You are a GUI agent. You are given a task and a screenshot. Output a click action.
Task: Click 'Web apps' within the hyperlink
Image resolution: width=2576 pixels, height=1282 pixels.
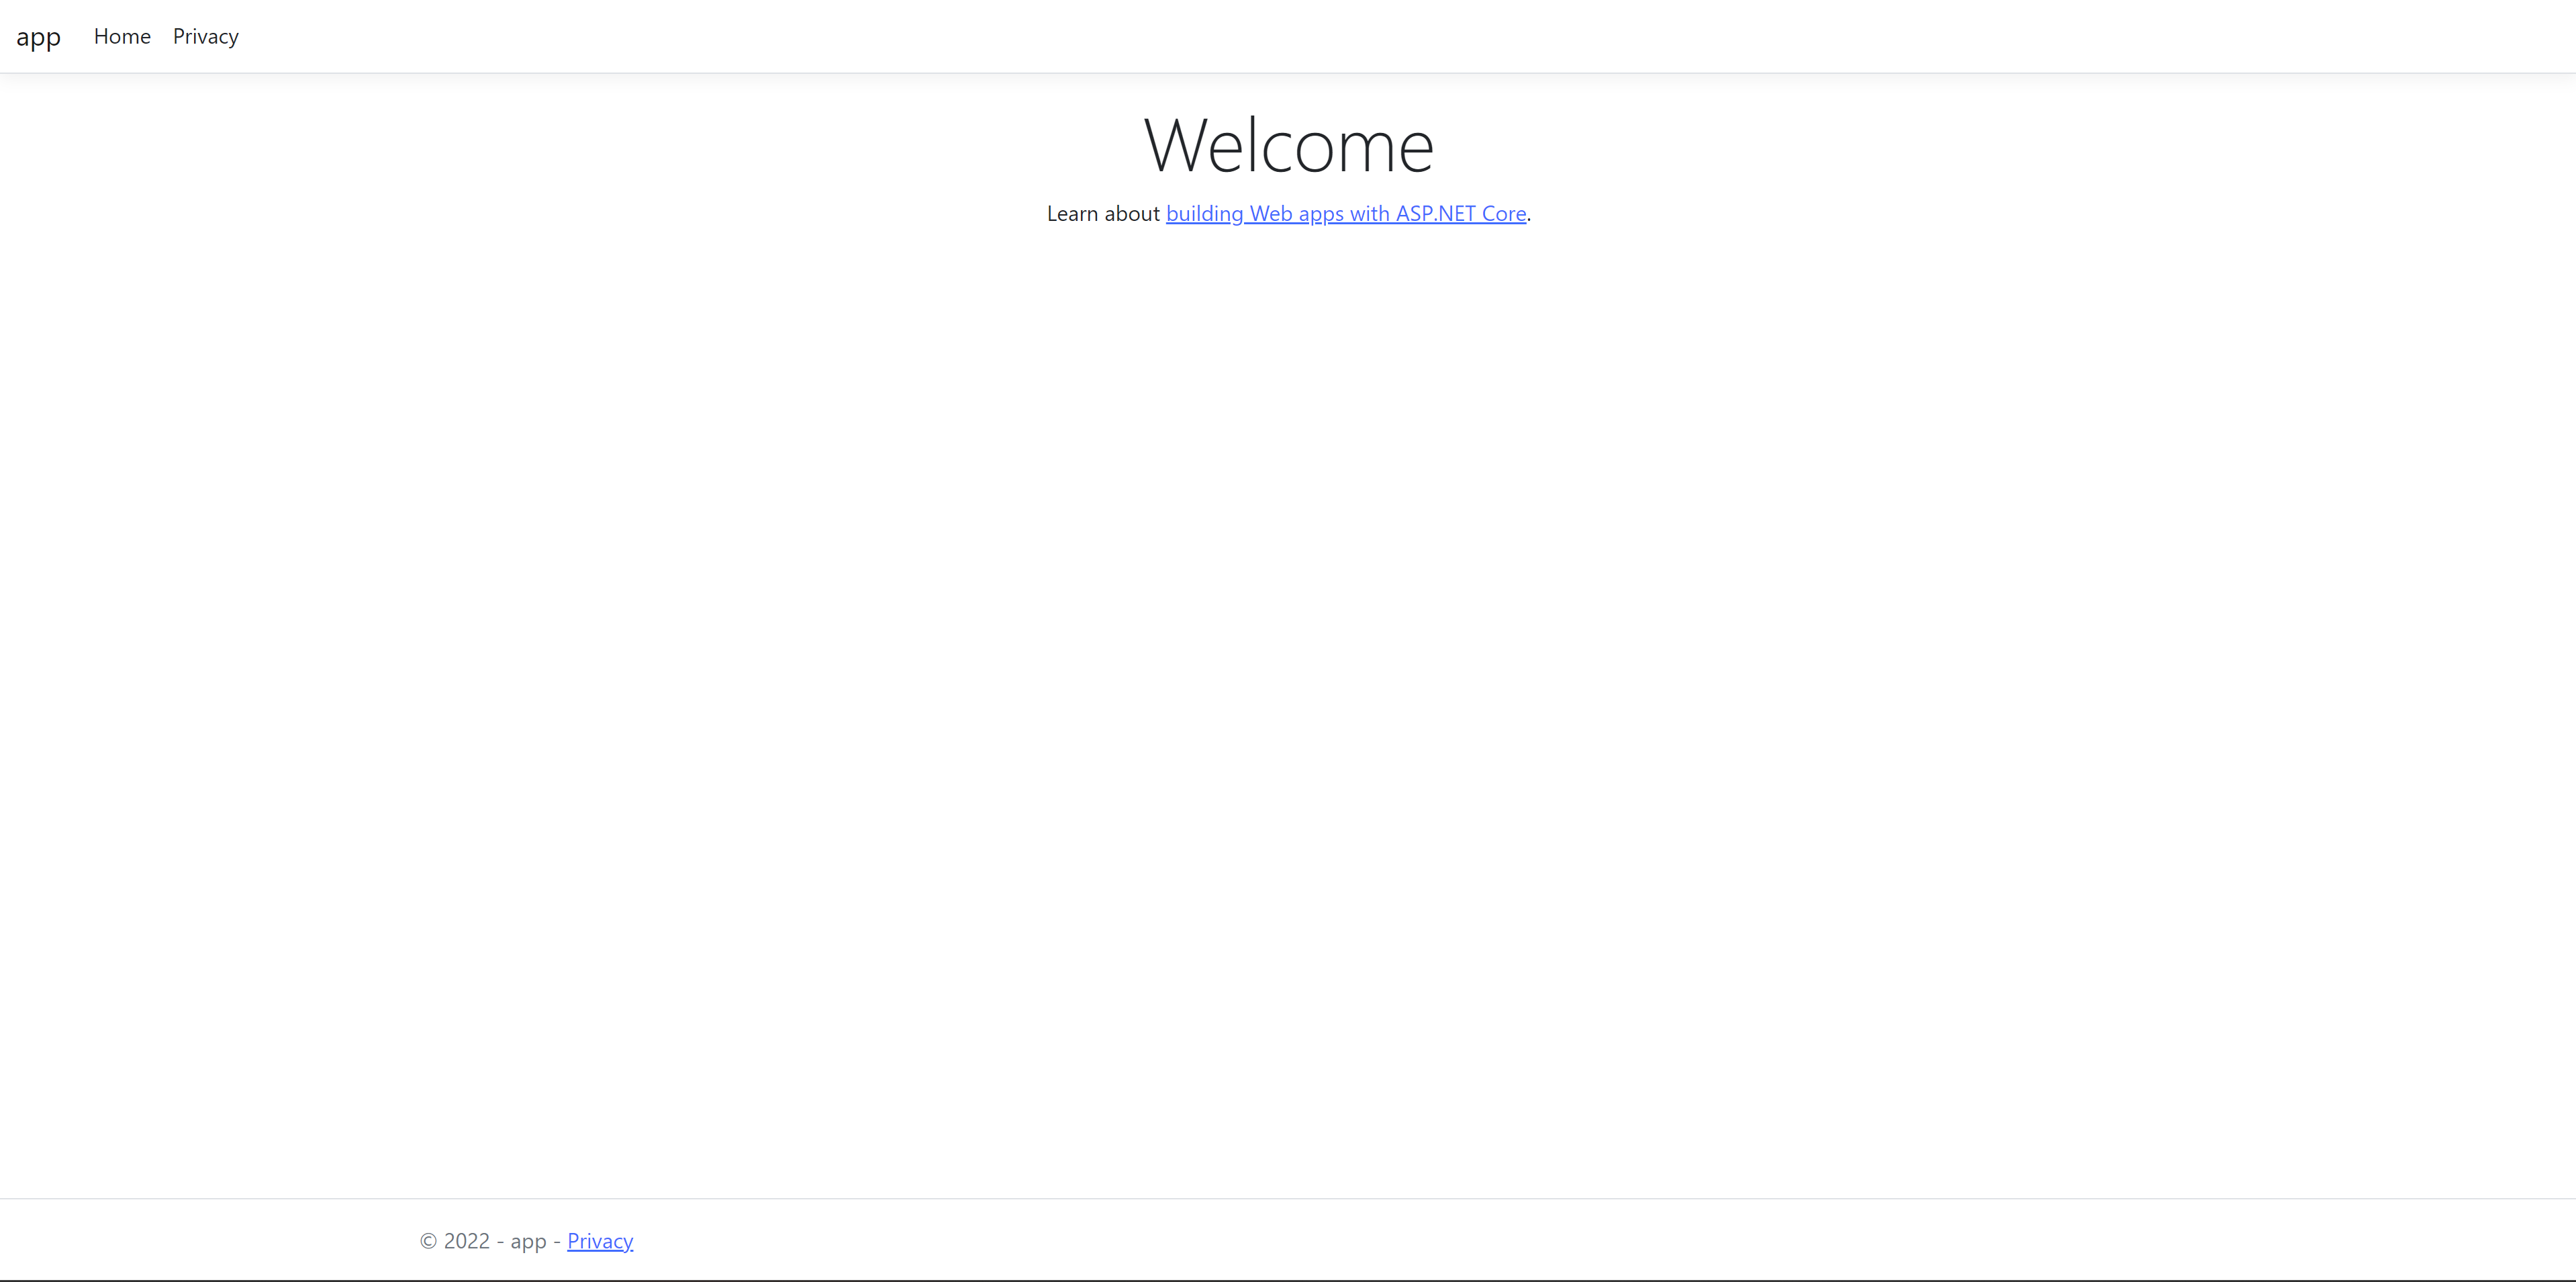click(1296, 214)
